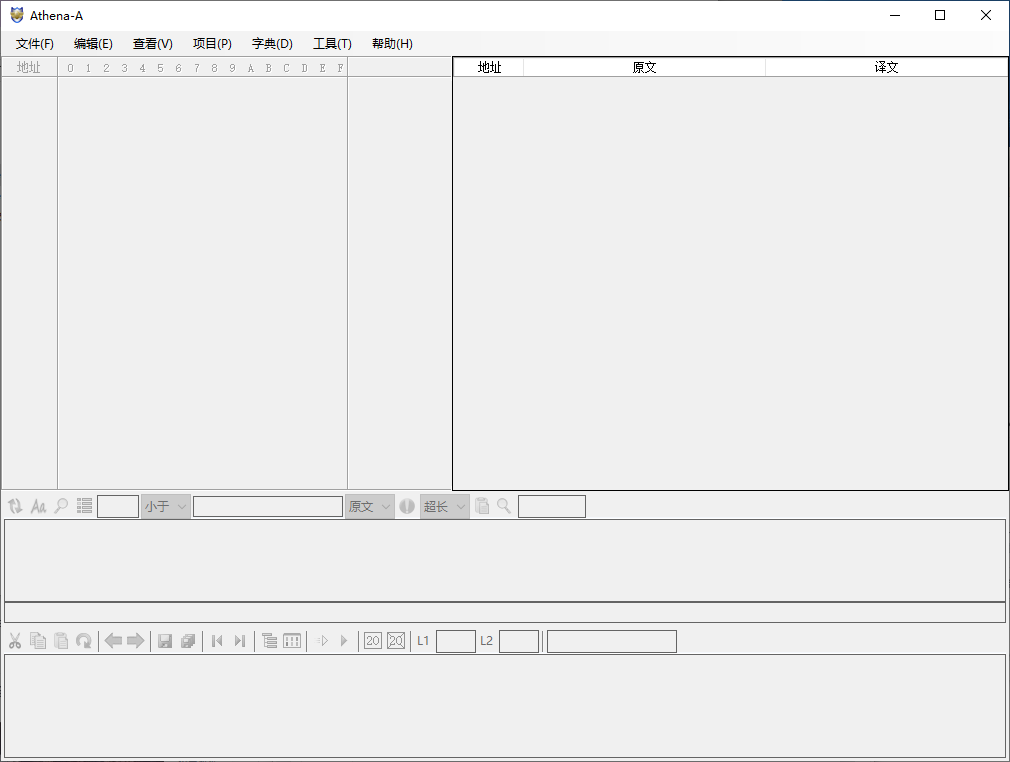This screenshot has height=762, width=1010.
Task: Click the jump-to-last-record icon
Action: (240, 641)
